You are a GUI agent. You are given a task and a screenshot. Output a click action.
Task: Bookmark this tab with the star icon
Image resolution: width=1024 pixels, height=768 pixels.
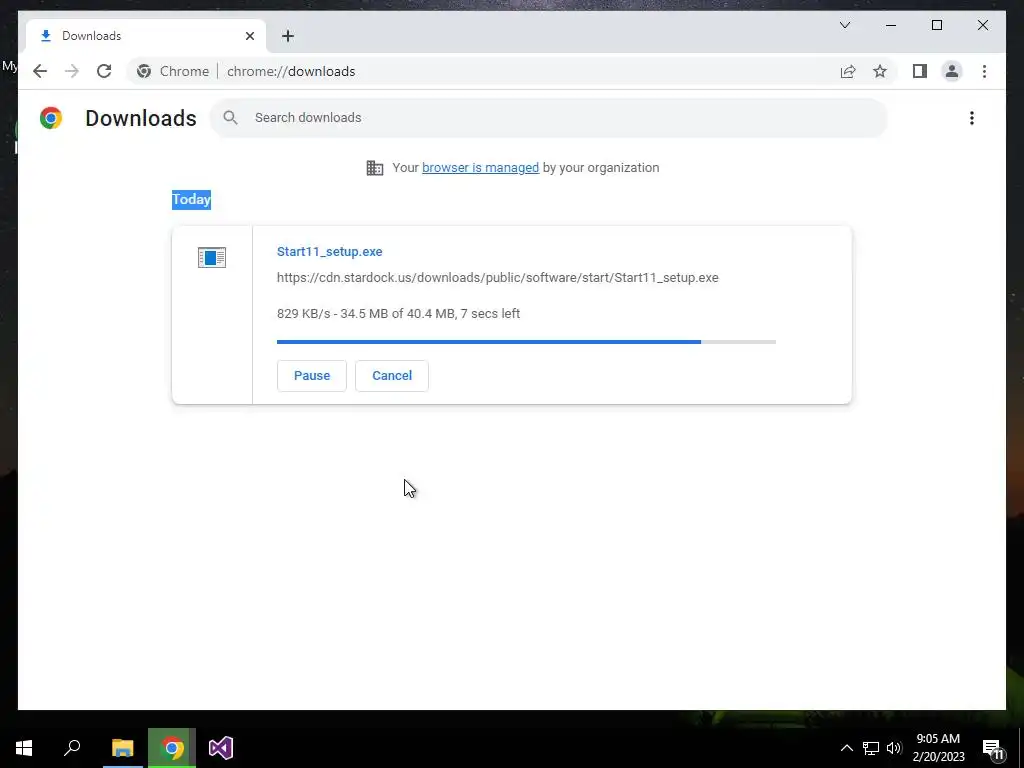pyautogui.click(x=880, y=71)
